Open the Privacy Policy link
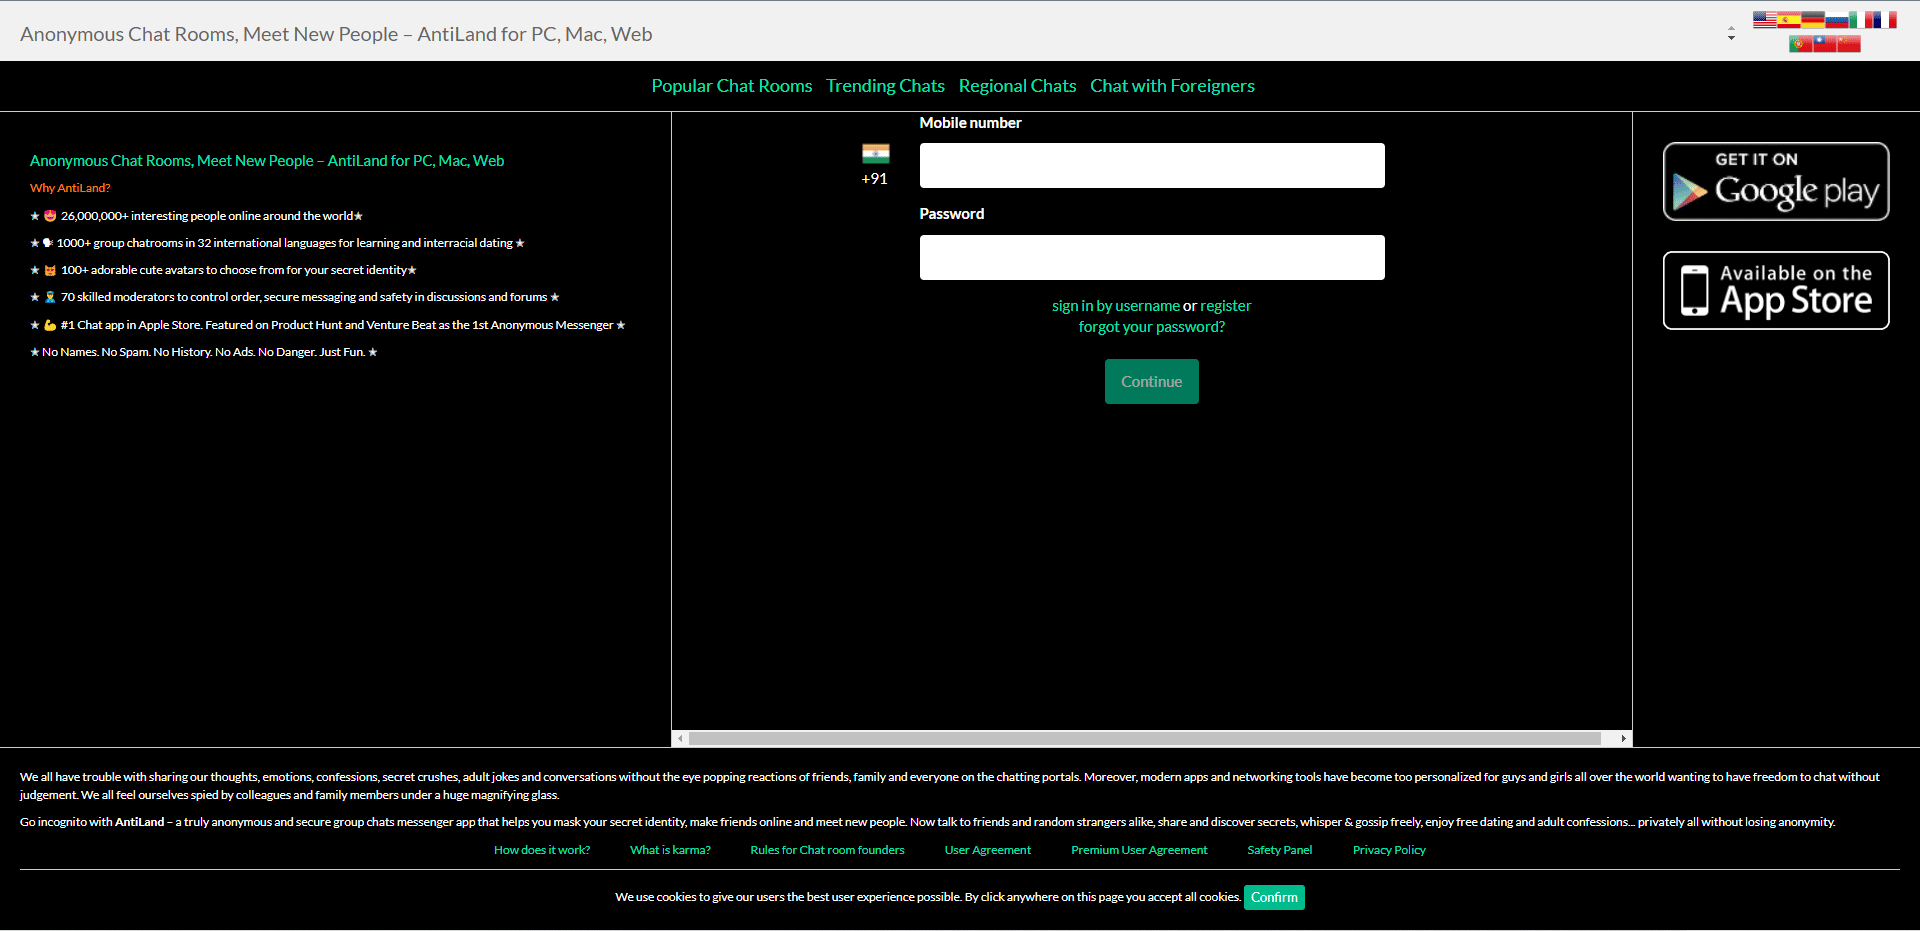The width and height of the screenshot is (1920, 931). 1389,850
